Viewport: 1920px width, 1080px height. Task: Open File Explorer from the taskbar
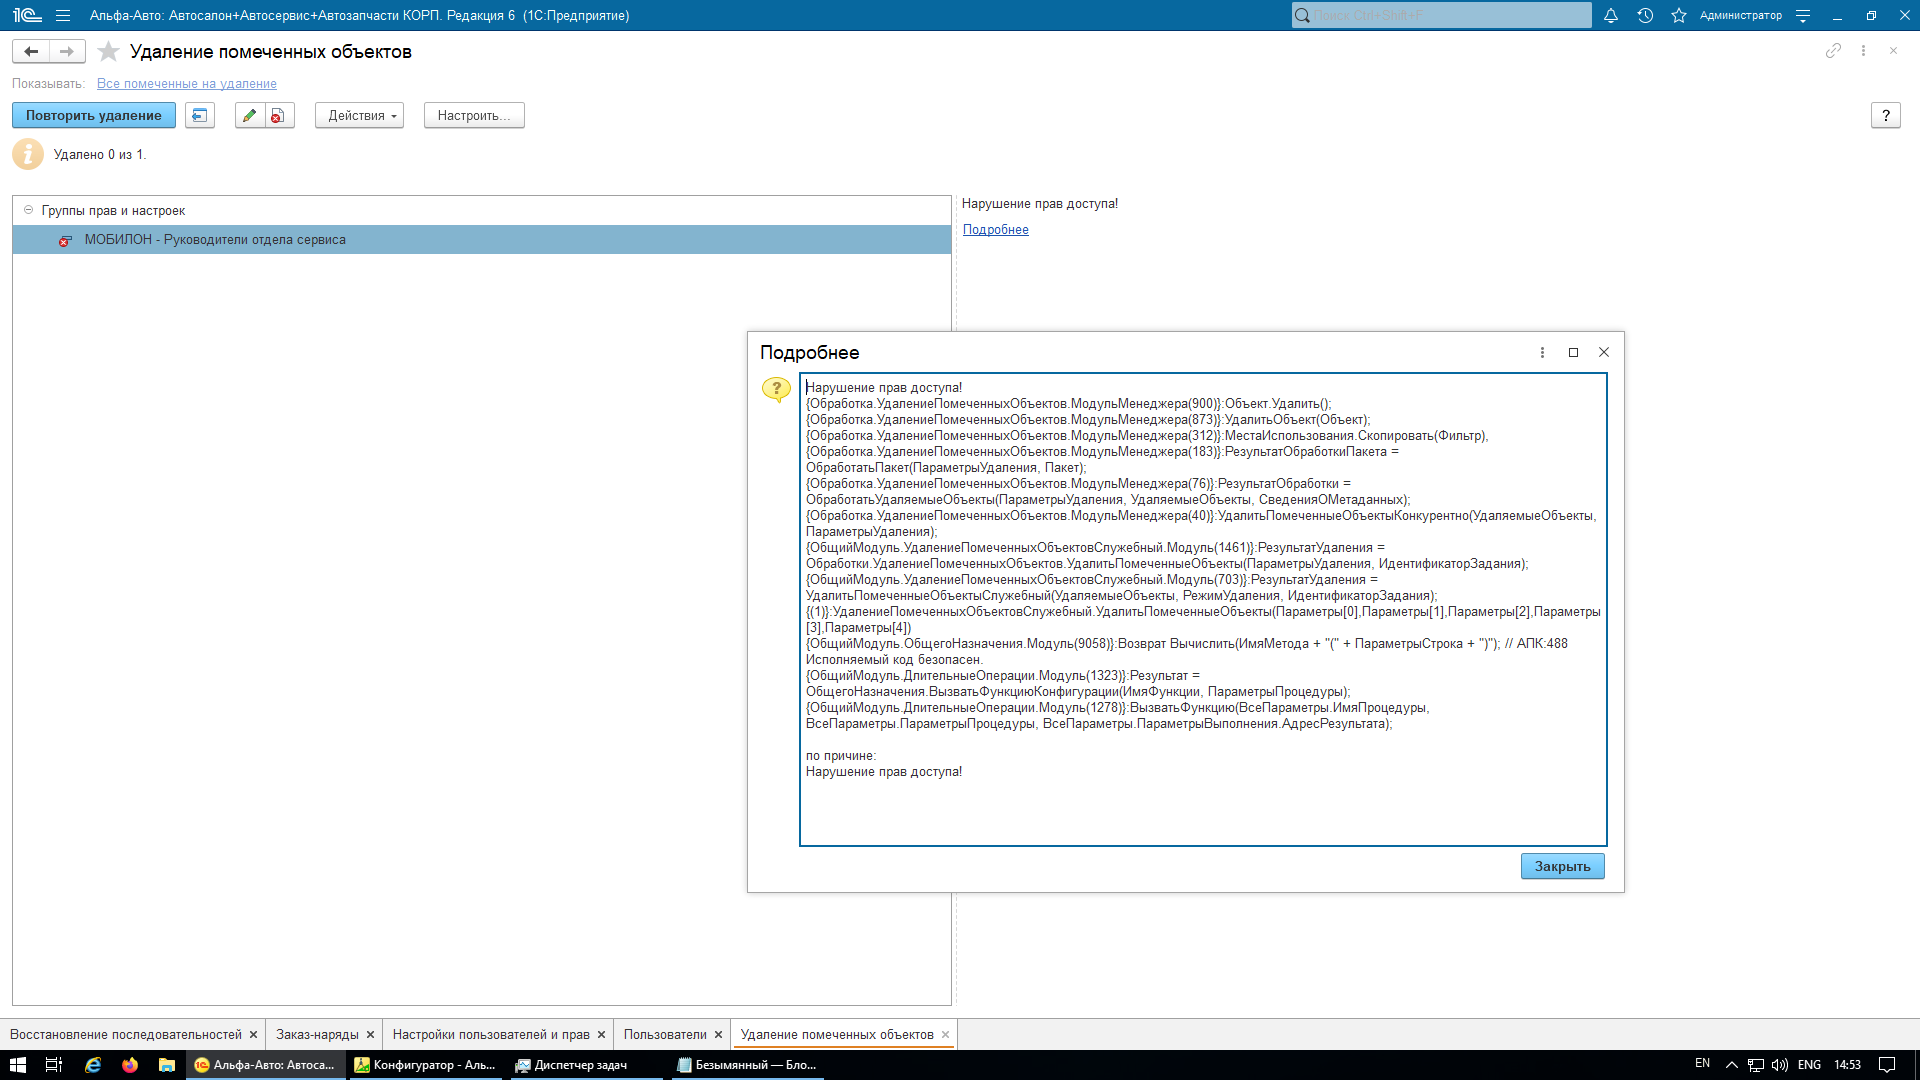pos(167,1065)
